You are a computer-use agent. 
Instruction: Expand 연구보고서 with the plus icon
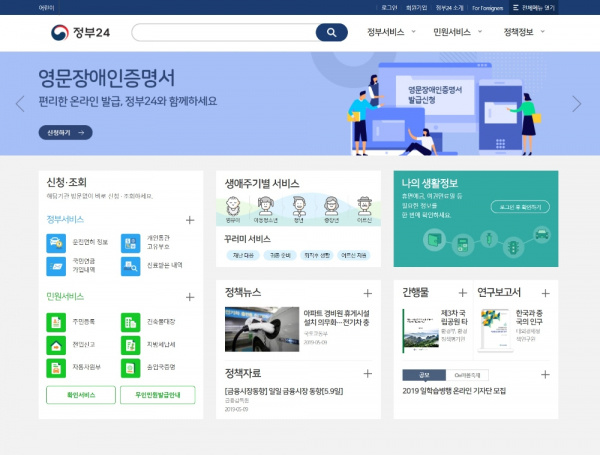coord(546,293)
